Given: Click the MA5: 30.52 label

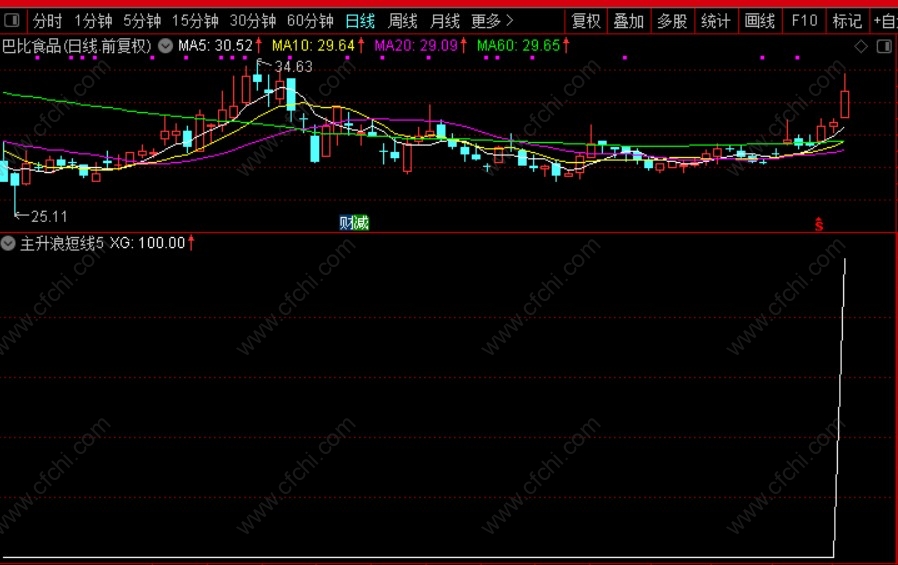Looking at the screenshot, I should pyautogui.click(x=215, y=46).
